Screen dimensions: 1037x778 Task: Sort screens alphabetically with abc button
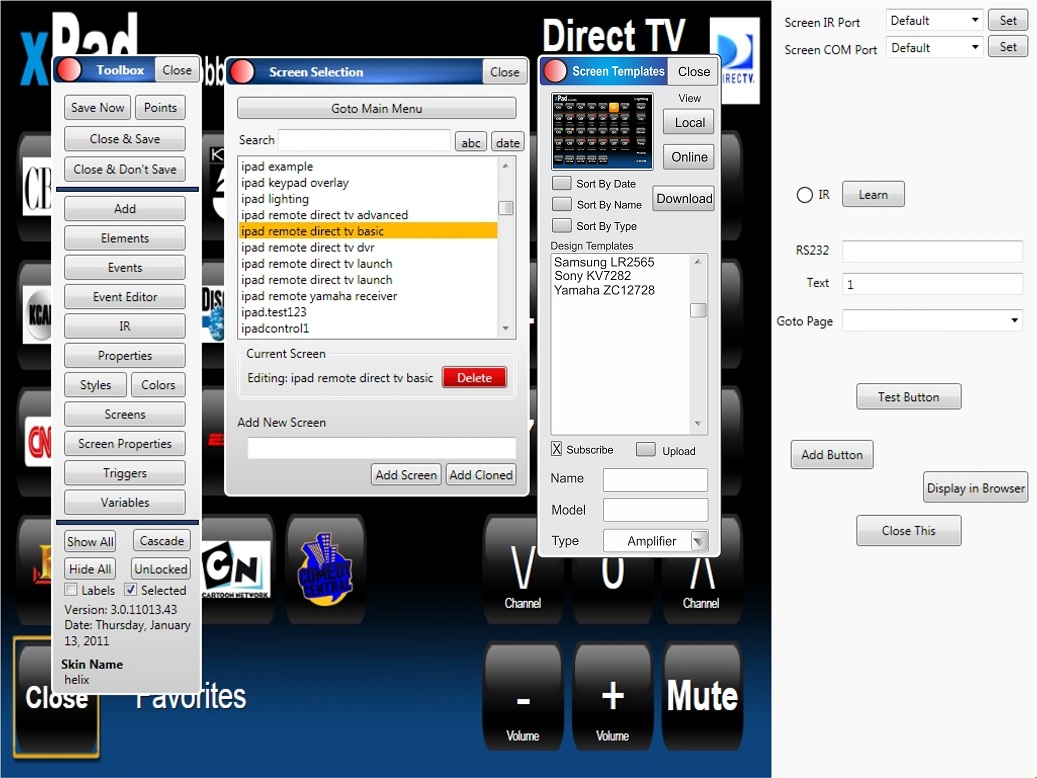coord(471,142)
